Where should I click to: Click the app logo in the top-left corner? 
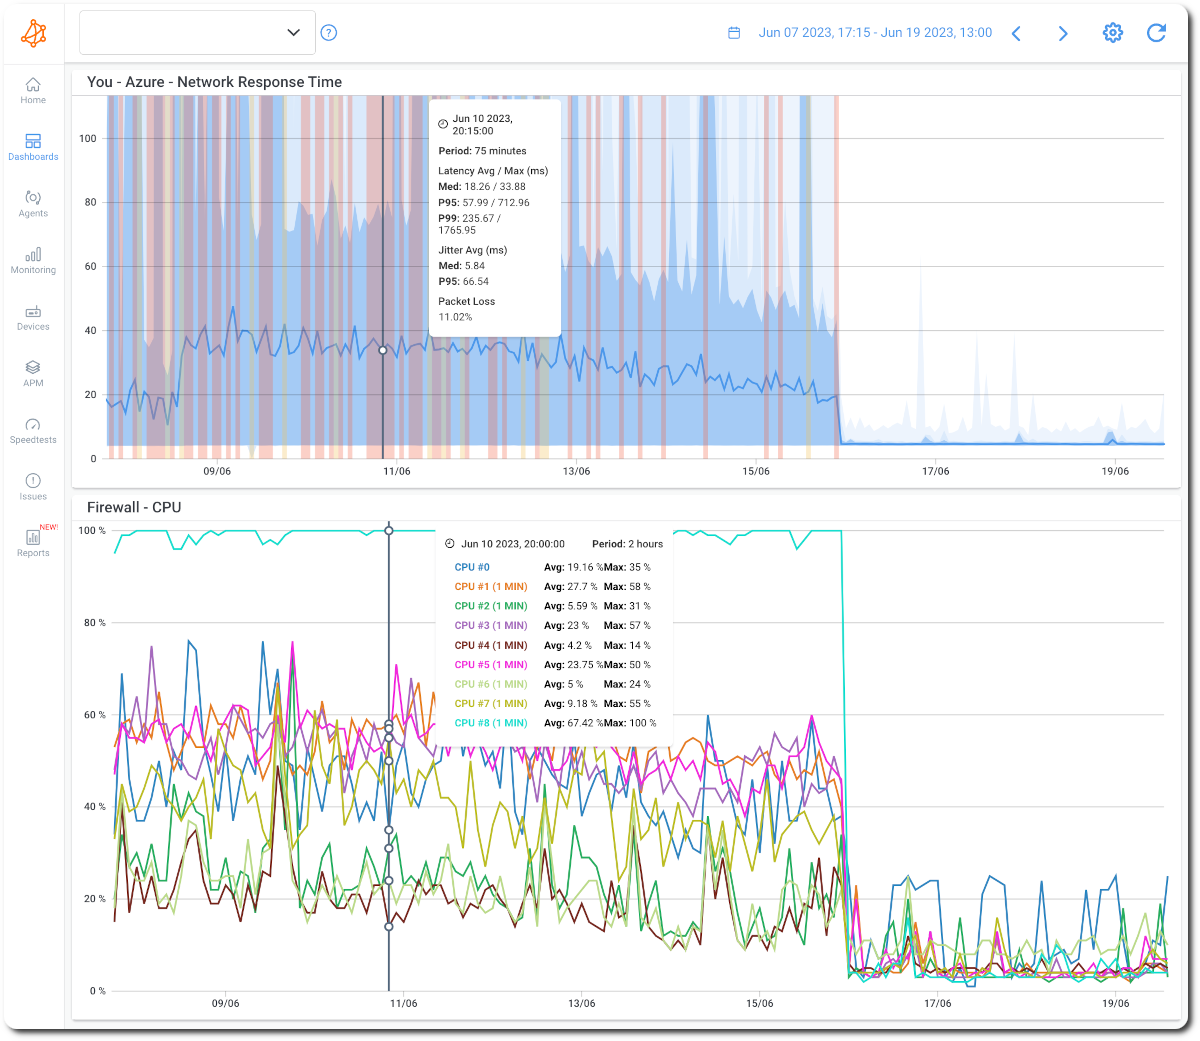tap(33, 33)
